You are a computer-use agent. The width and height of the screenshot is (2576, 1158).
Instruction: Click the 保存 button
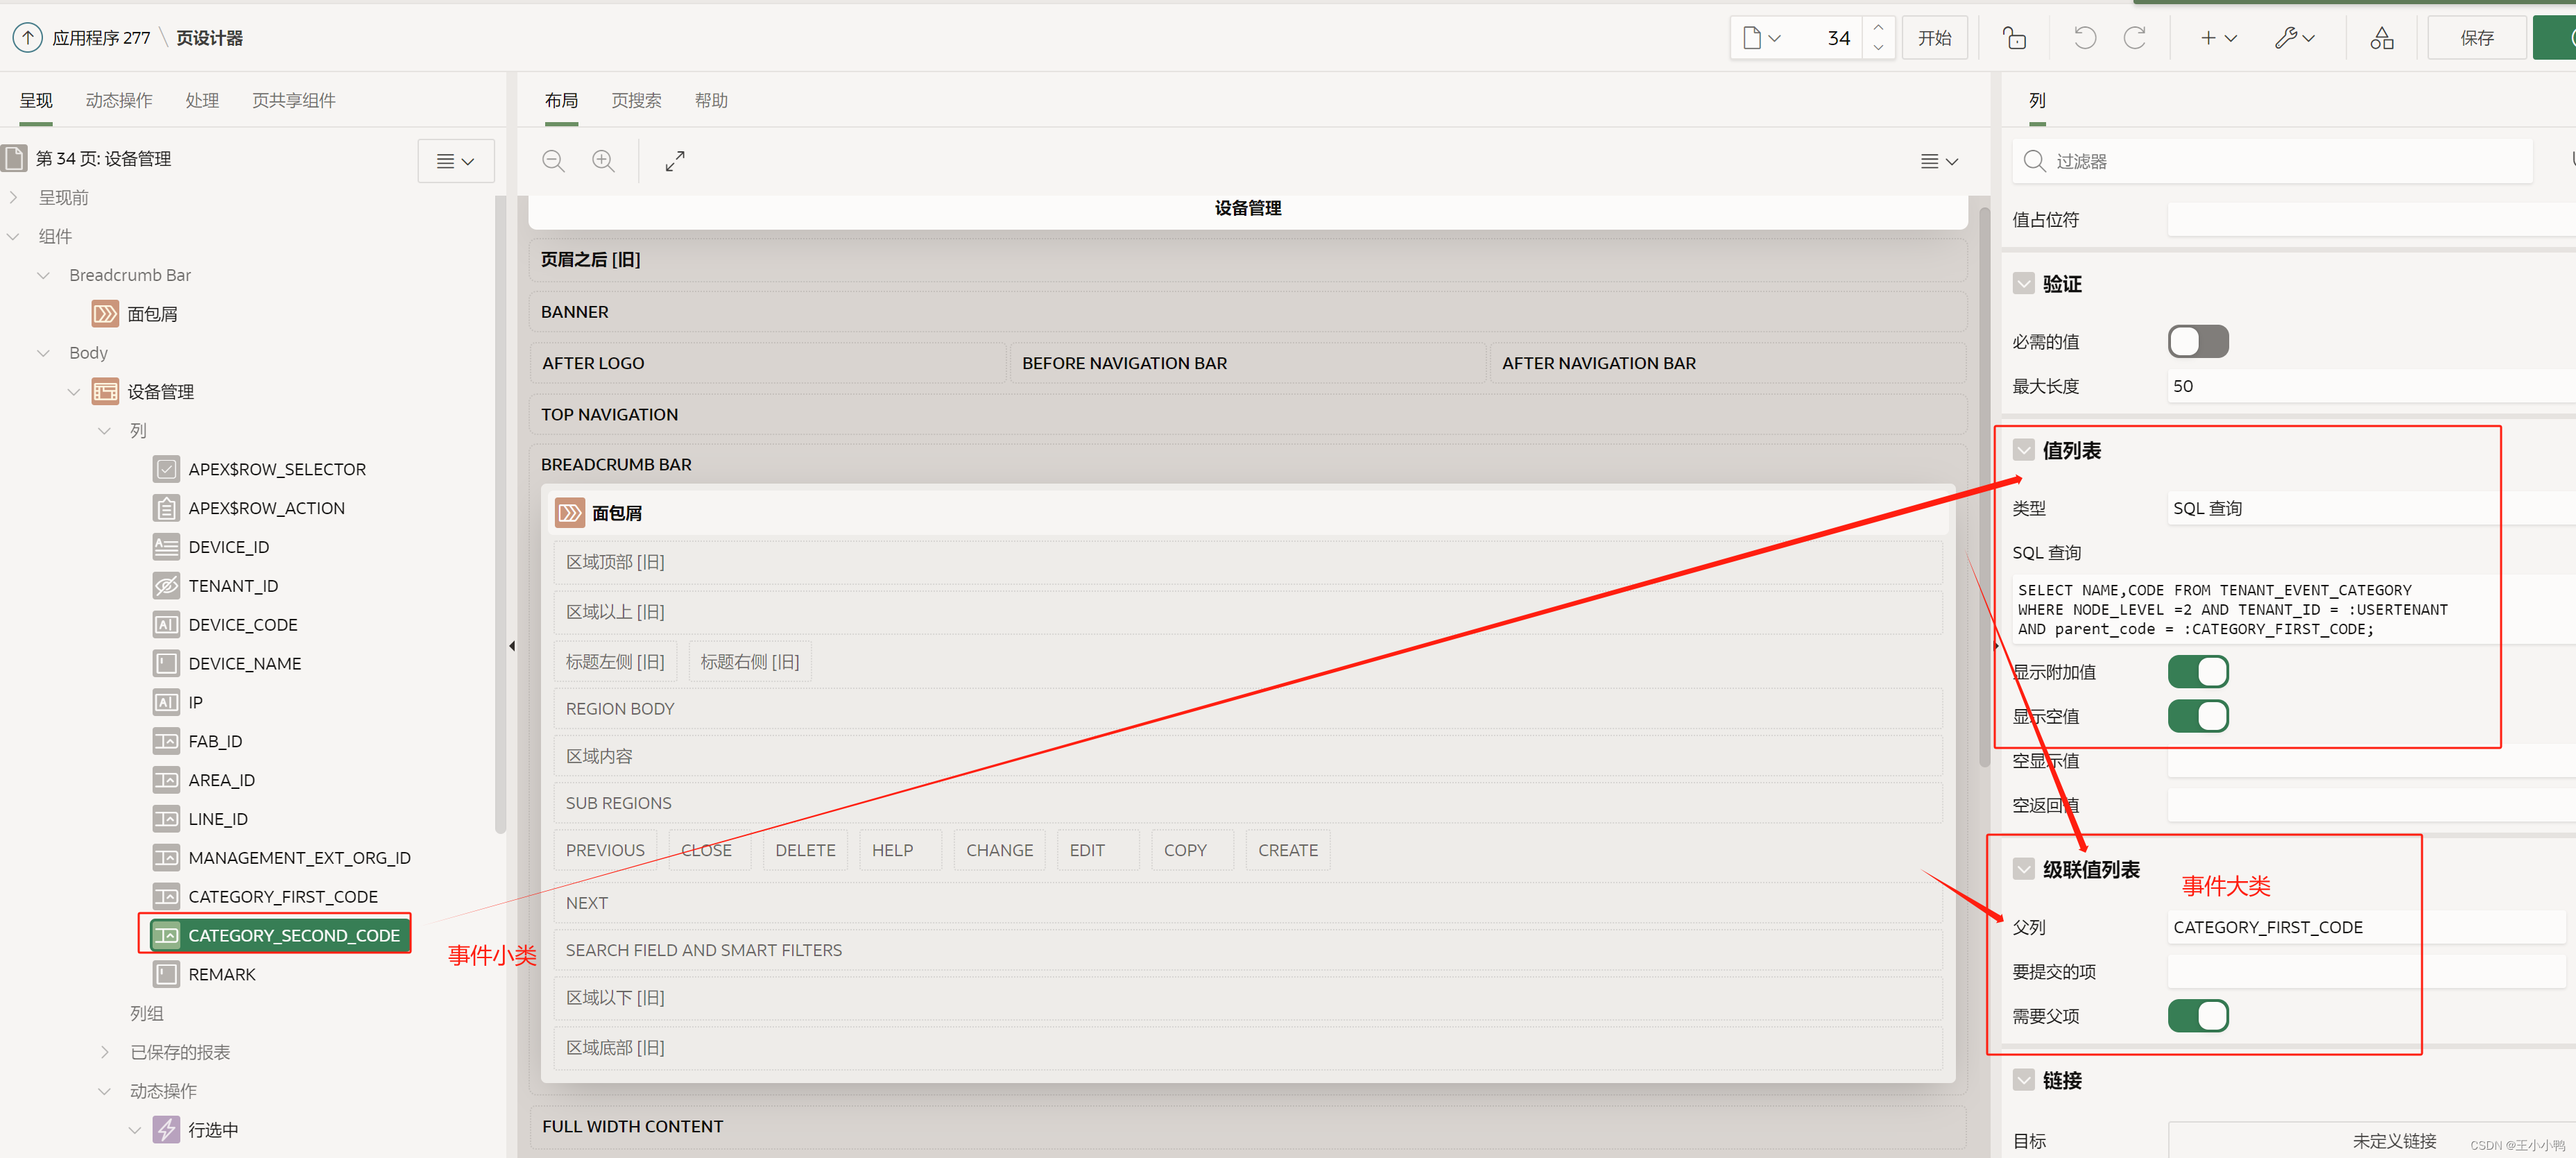pyautogui.click(x=2476, y=38)
